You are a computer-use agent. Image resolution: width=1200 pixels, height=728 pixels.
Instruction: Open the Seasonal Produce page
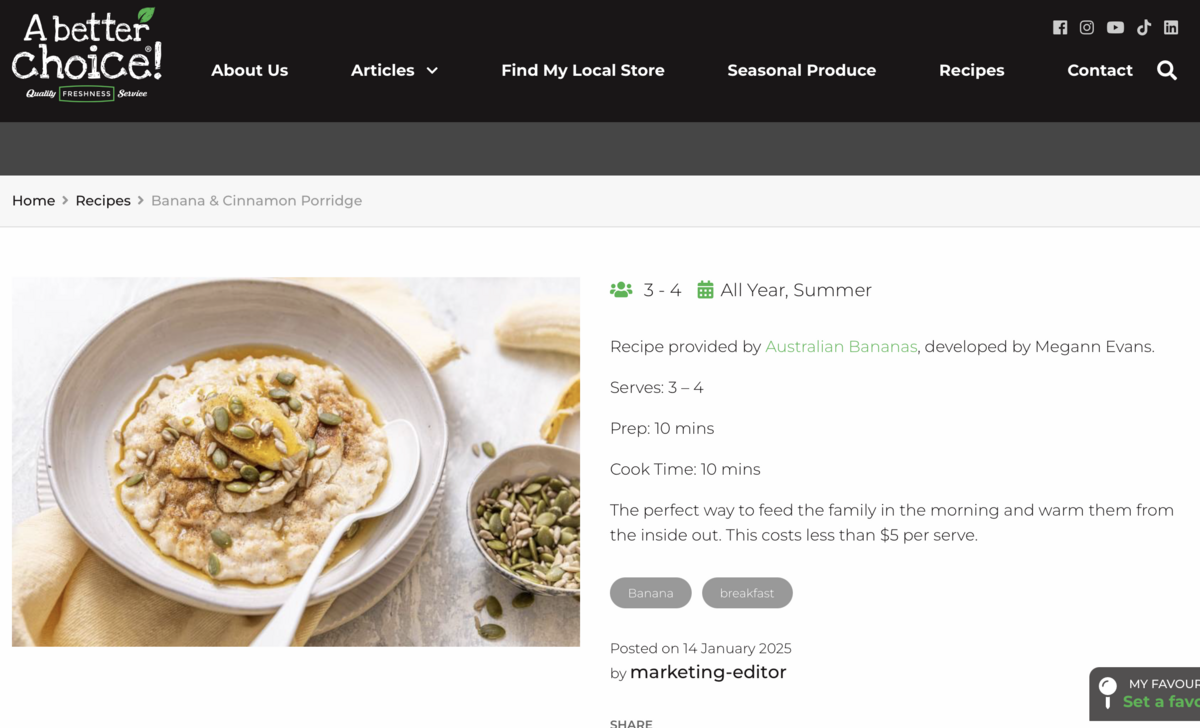801,70
